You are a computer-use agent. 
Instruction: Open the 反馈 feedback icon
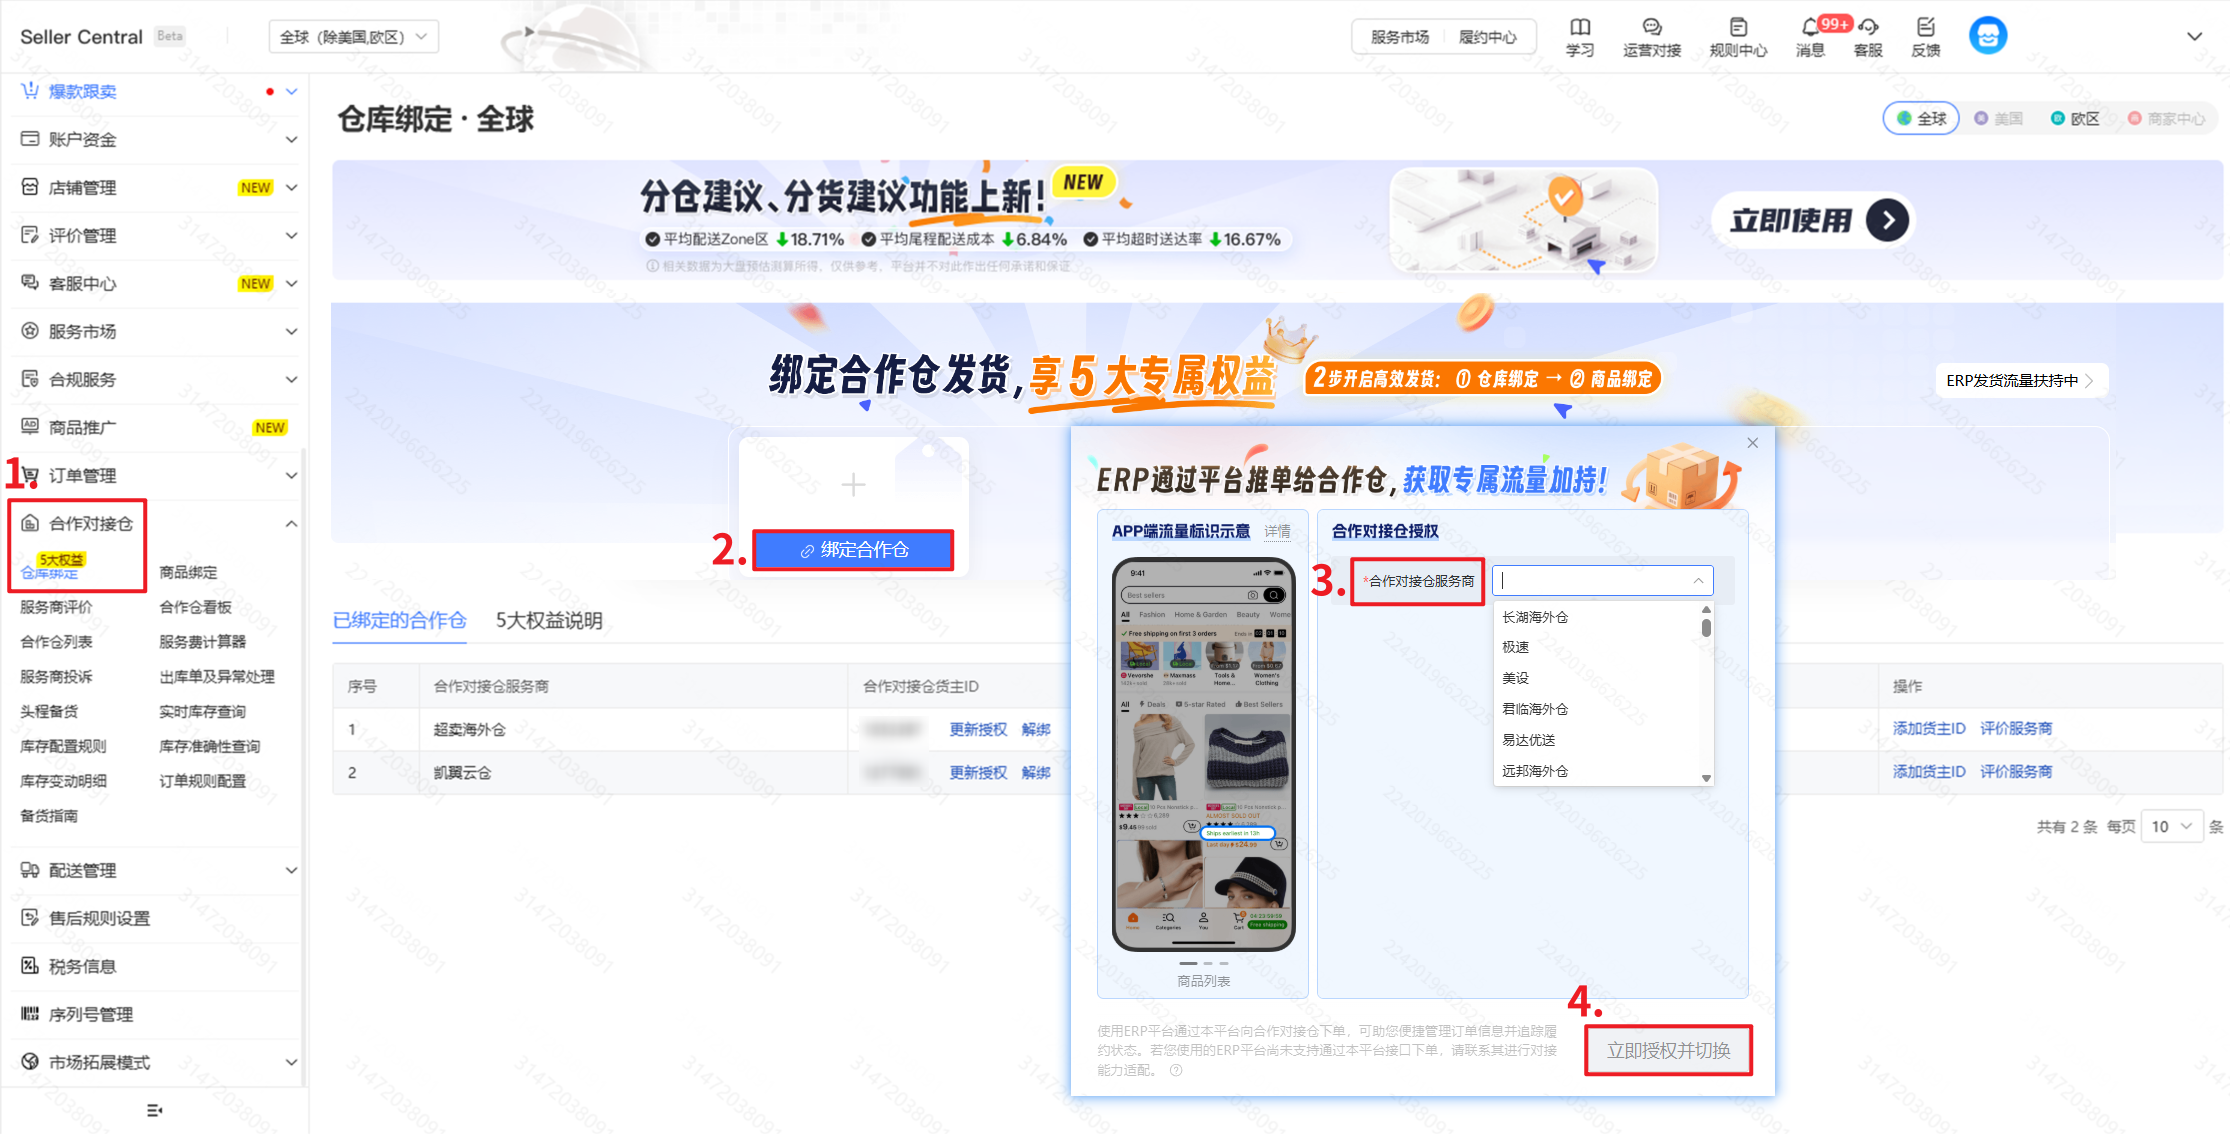(1925, 28)
